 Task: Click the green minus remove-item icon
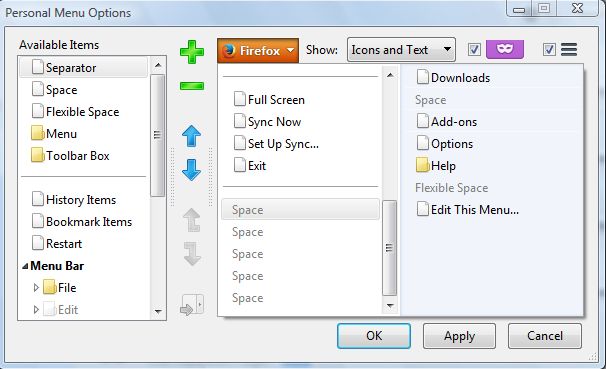tap(192, 86)
